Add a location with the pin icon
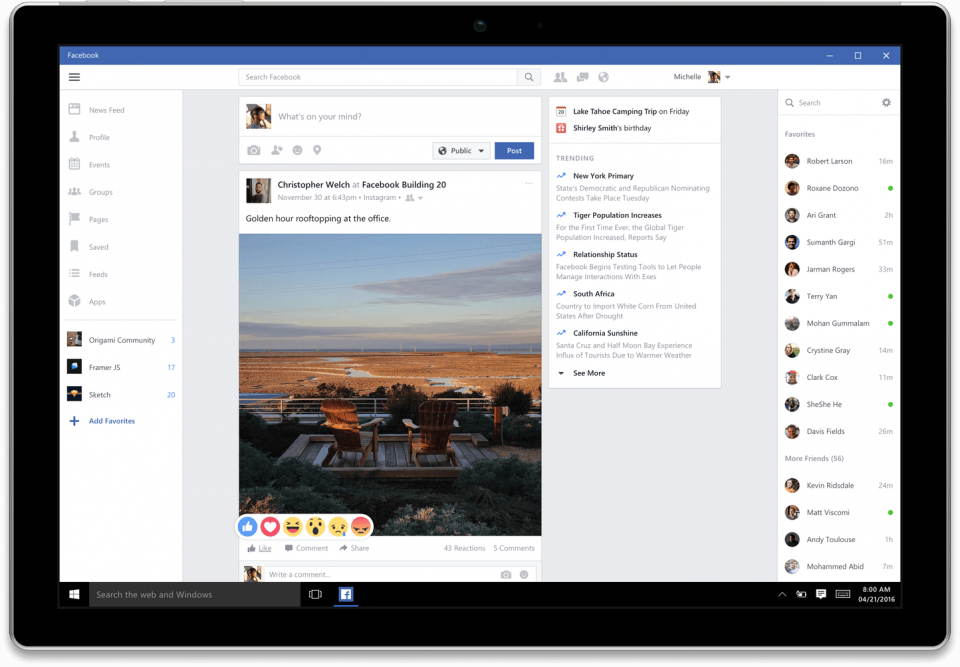The height and width of the screenshot is (667, 960). click(318, 150)
